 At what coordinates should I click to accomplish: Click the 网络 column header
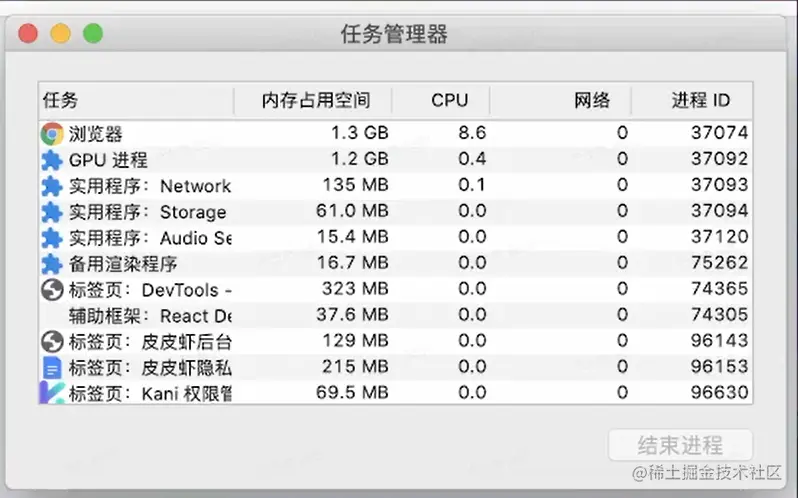(x=592, y=101)
